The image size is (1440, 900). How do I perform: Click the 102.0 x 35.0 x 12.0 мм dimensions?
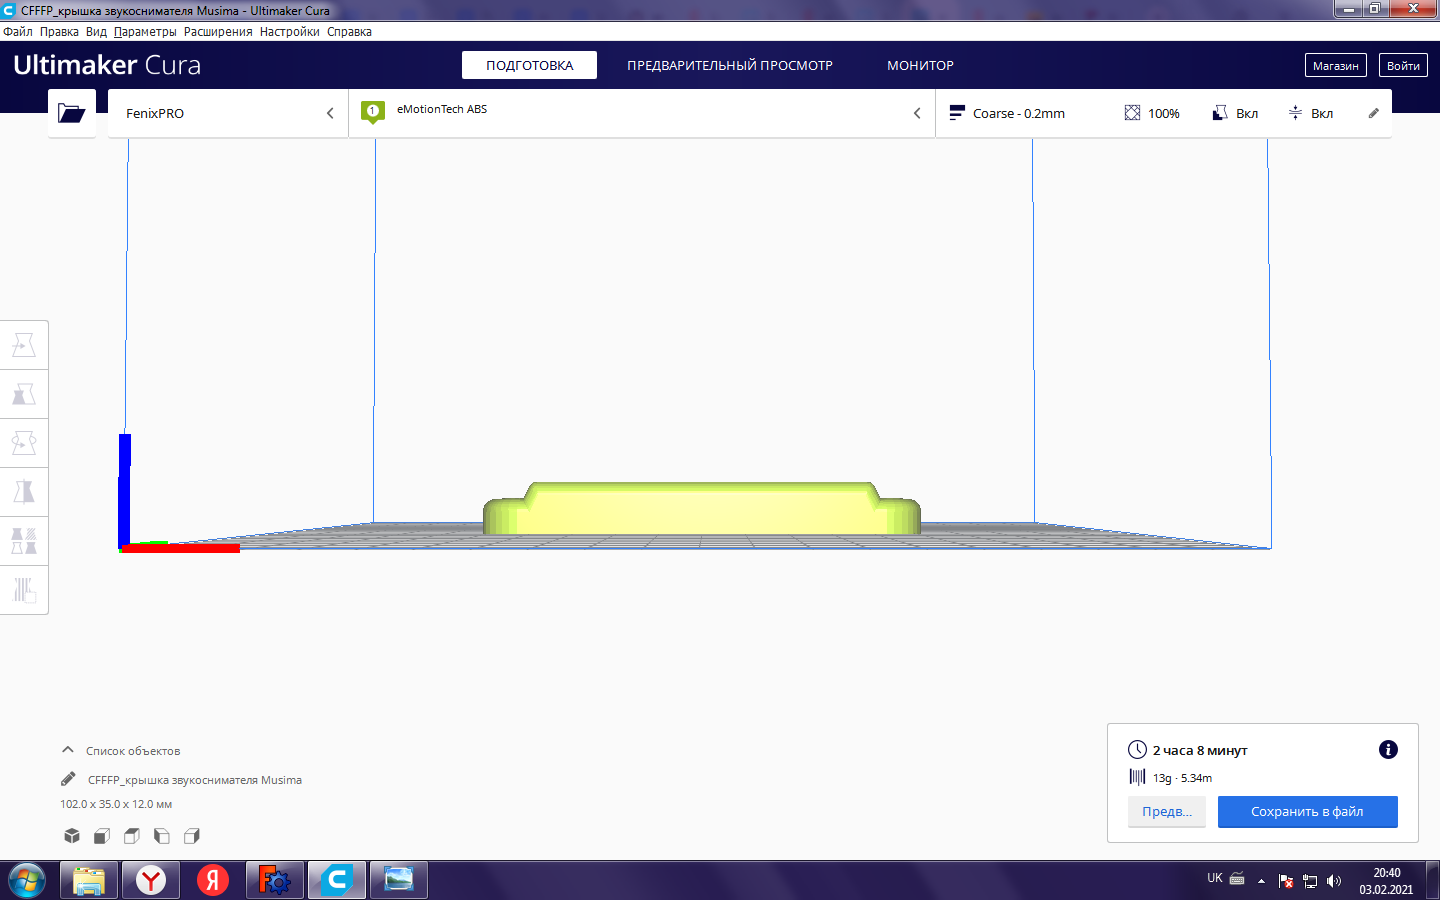116,804
